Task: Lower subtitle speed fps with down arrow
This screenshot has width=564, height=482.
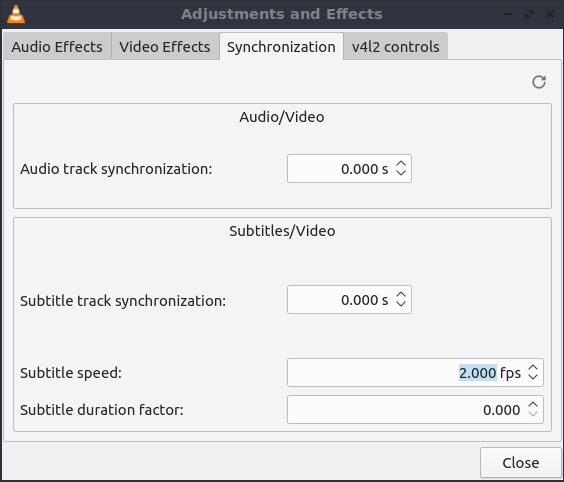Action: pyautogui.click(x=533, y=377)
